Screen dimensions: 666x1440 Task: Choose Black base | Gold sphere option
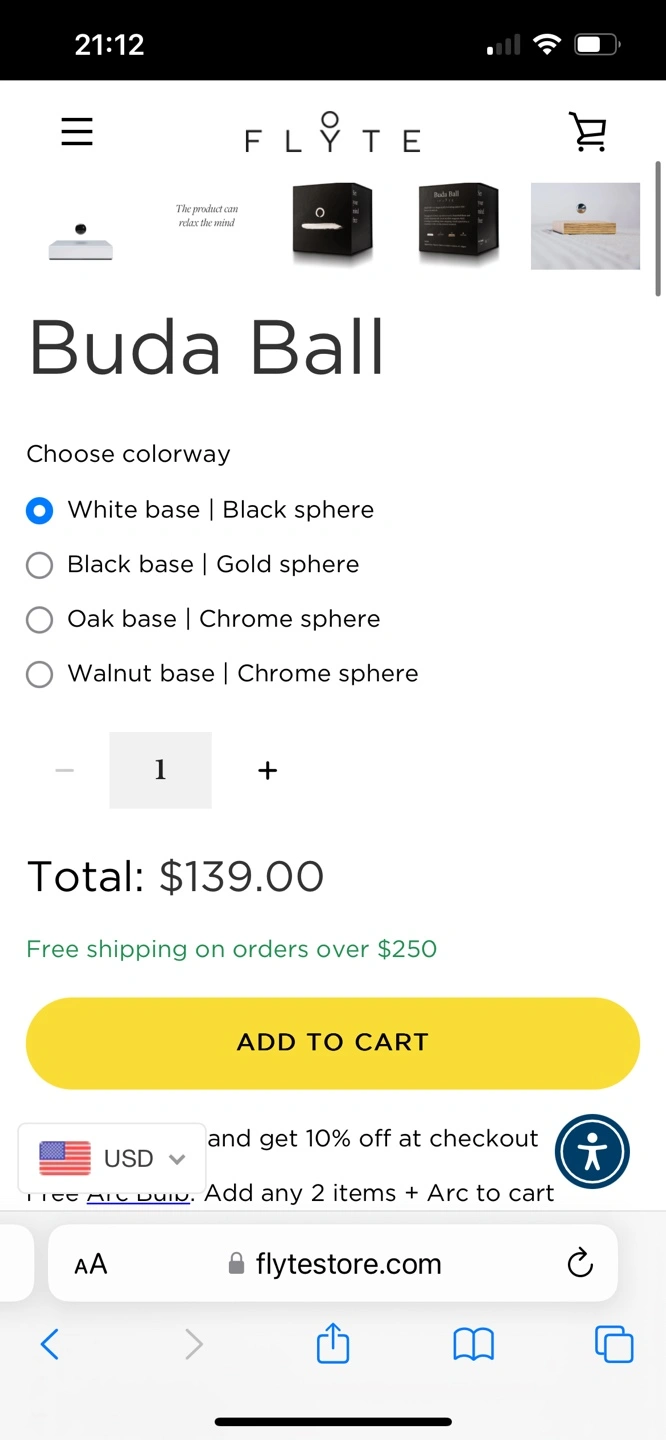click(39, 566)
